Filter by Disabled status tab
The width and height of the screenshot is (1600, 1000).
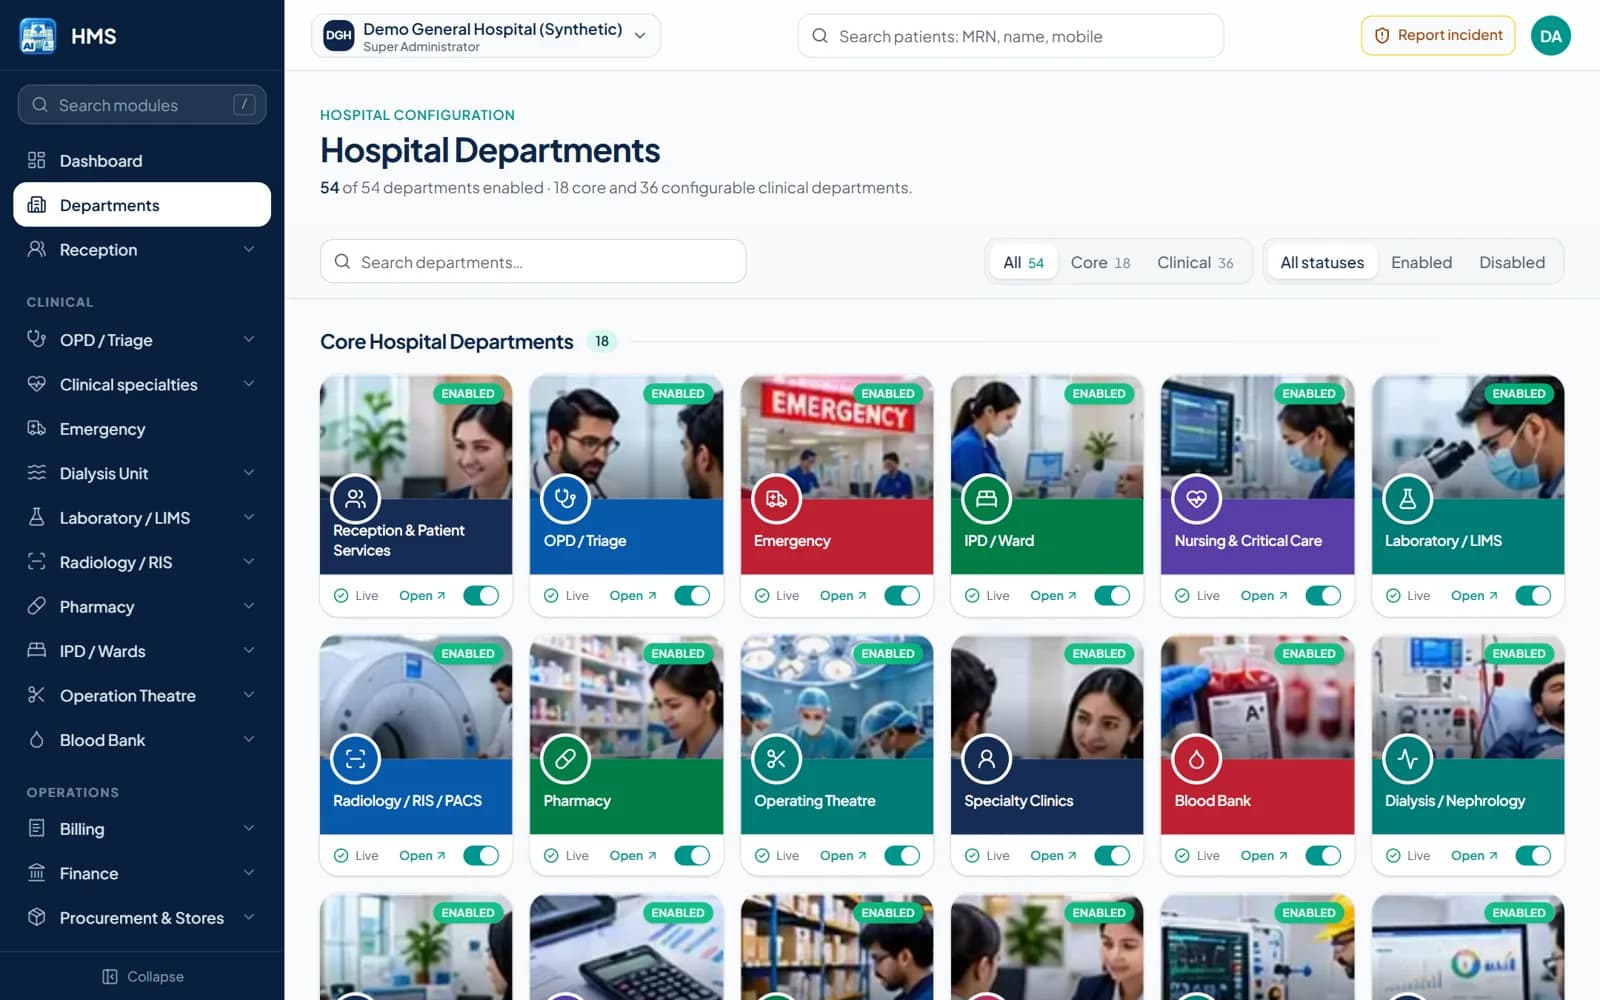coord(1512,262)
